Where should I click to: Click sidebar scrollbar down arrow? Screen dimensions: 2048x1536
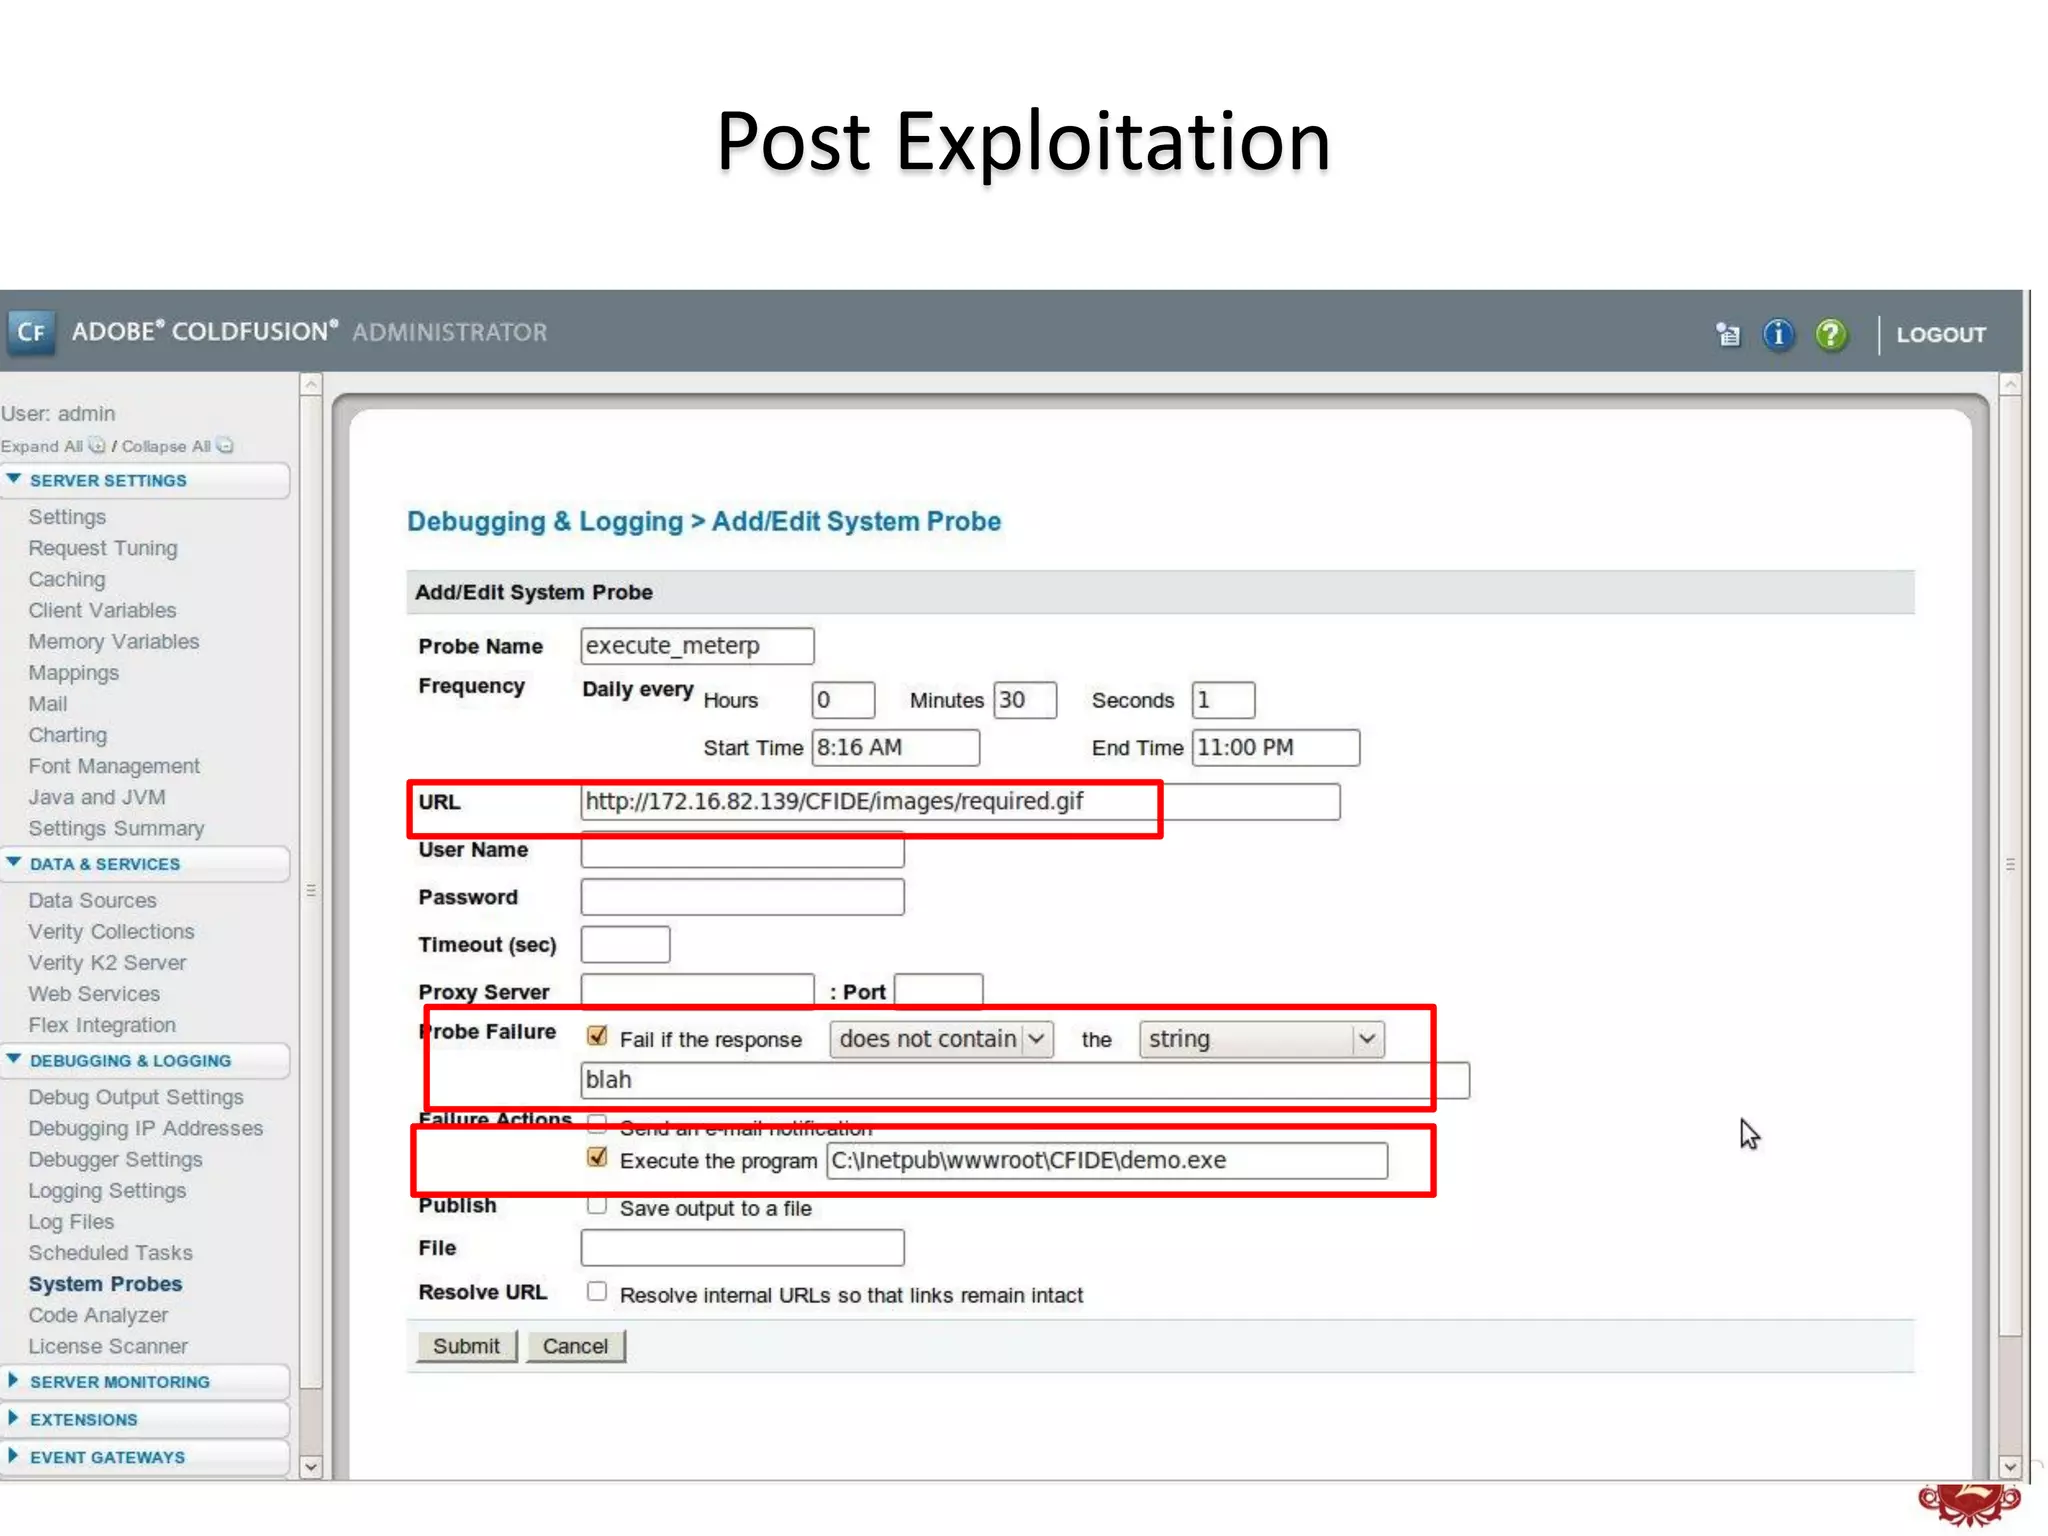tap(311, 1467)
